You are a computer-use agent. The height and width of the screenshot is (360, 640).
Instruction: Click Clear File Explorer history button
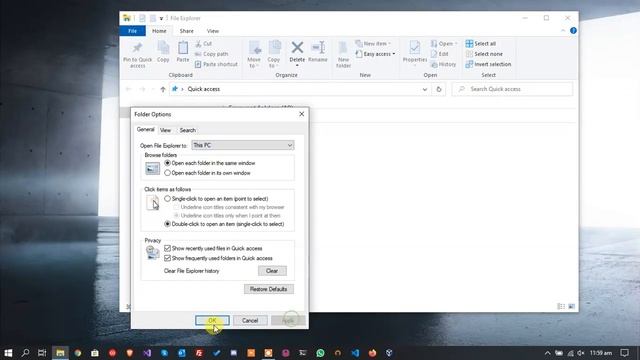pyautogui.click(x=272, y=271)
